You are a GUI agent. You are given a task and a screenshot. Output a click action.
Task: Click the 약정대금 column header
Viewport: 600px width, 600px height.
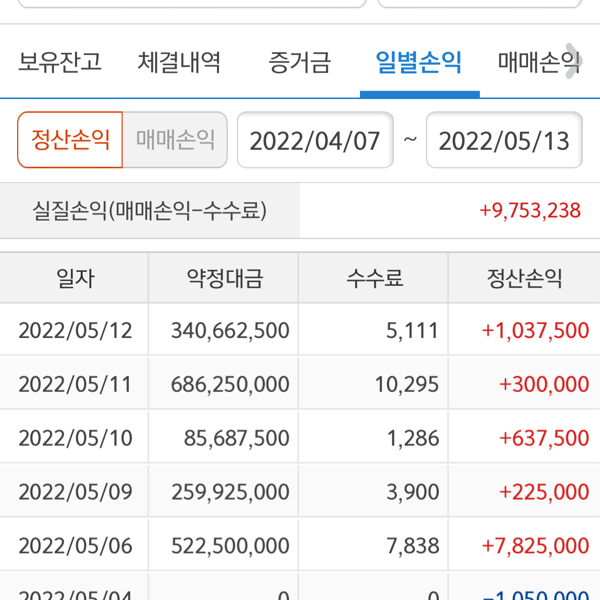coord(224,279)
